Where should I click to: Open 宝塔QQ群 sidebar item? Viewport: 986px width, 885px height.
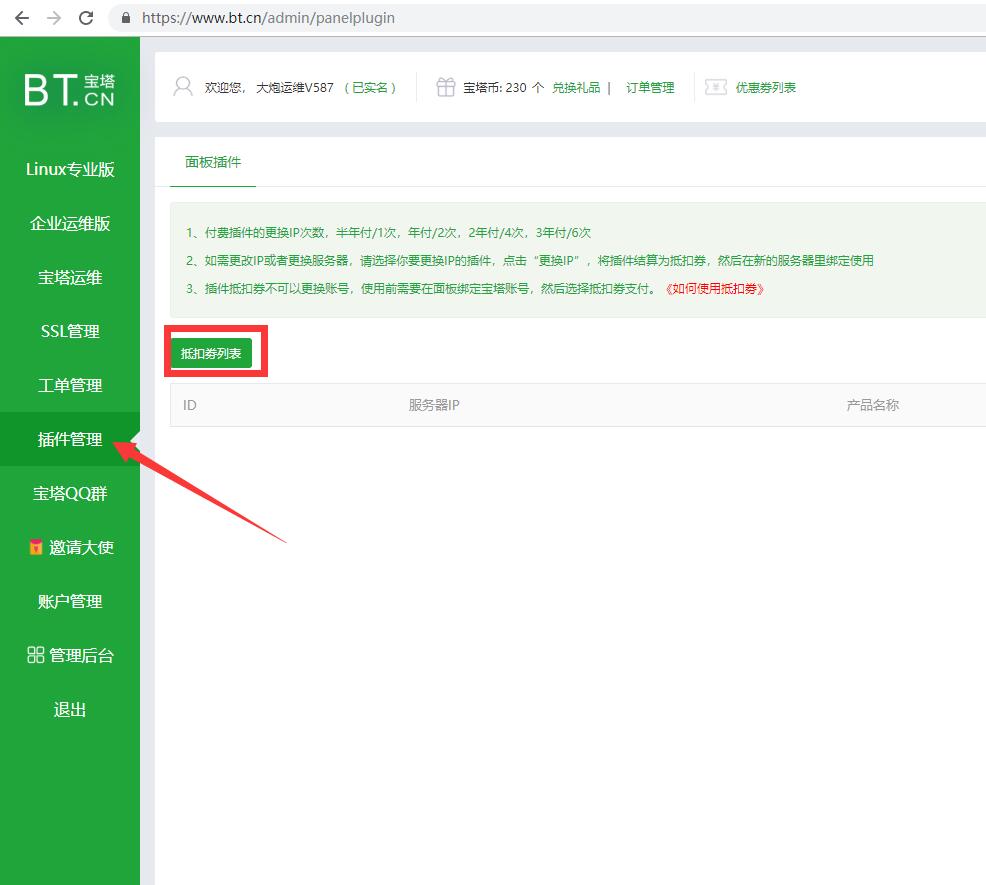[x=70, y=493]
